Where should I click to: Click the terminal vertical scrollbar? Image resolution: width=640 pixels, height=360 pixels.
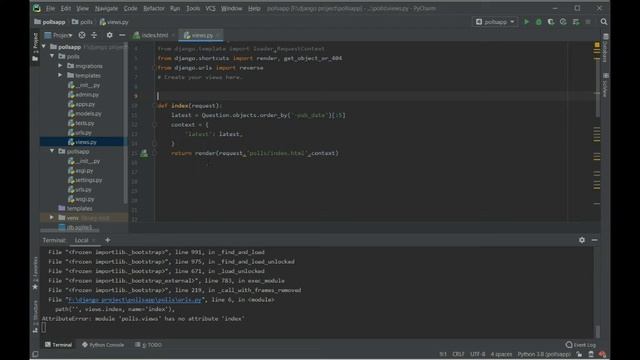point(598,331)
